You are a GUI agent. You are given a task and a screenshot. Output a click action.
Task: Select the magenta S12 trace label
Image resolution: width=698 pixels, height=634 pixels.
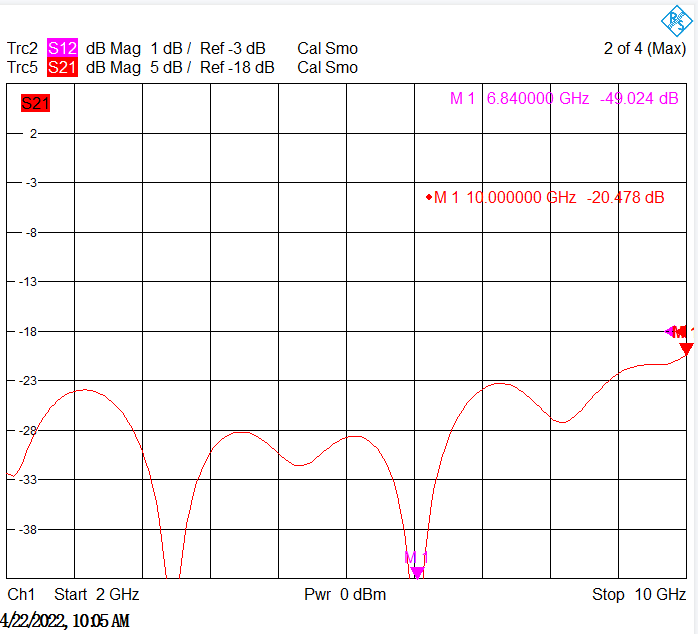(x=62, y=48)
